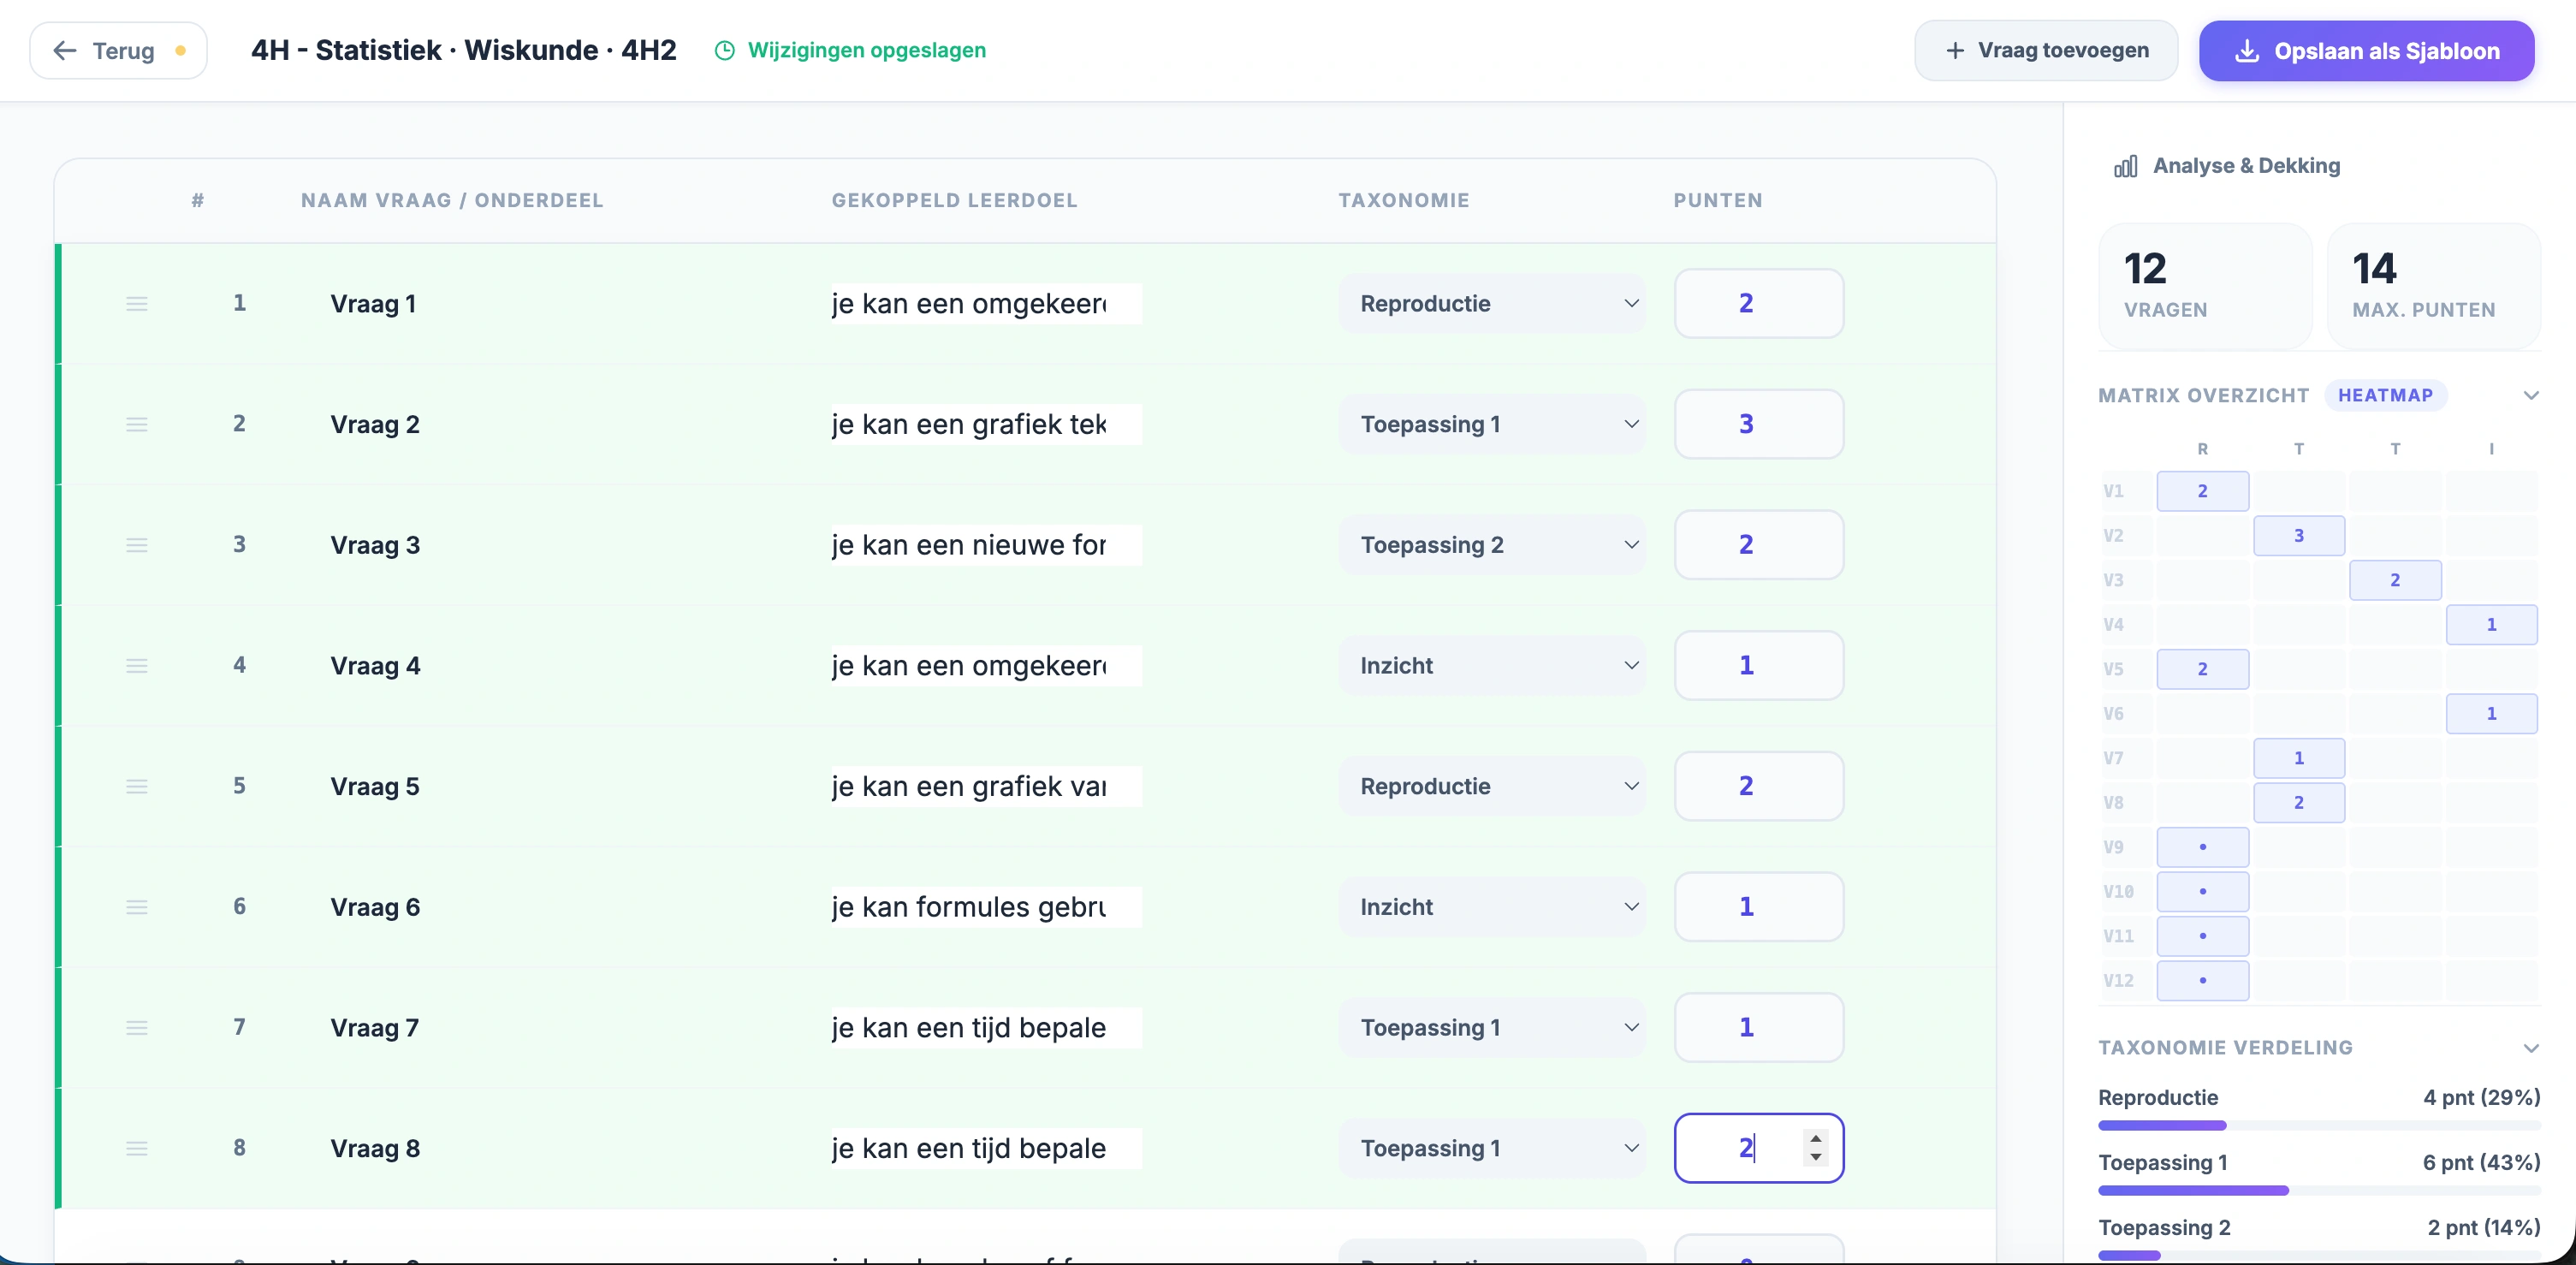
Task: Toggle the HEATMAP view in Matrix Overzicht
Action: coord(2387,395)
